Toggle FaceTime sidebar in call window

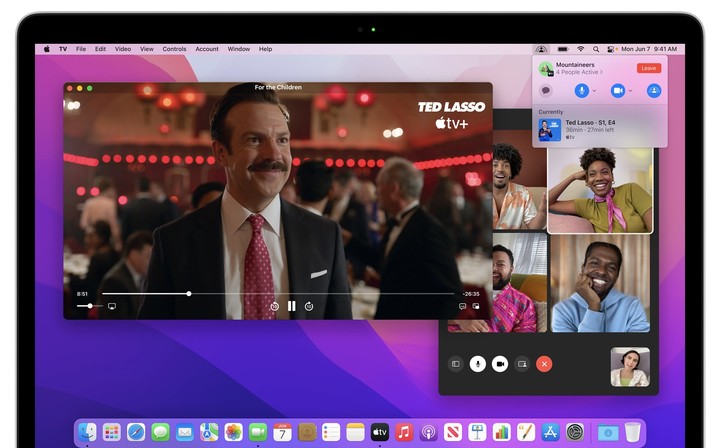click(456, 364)
